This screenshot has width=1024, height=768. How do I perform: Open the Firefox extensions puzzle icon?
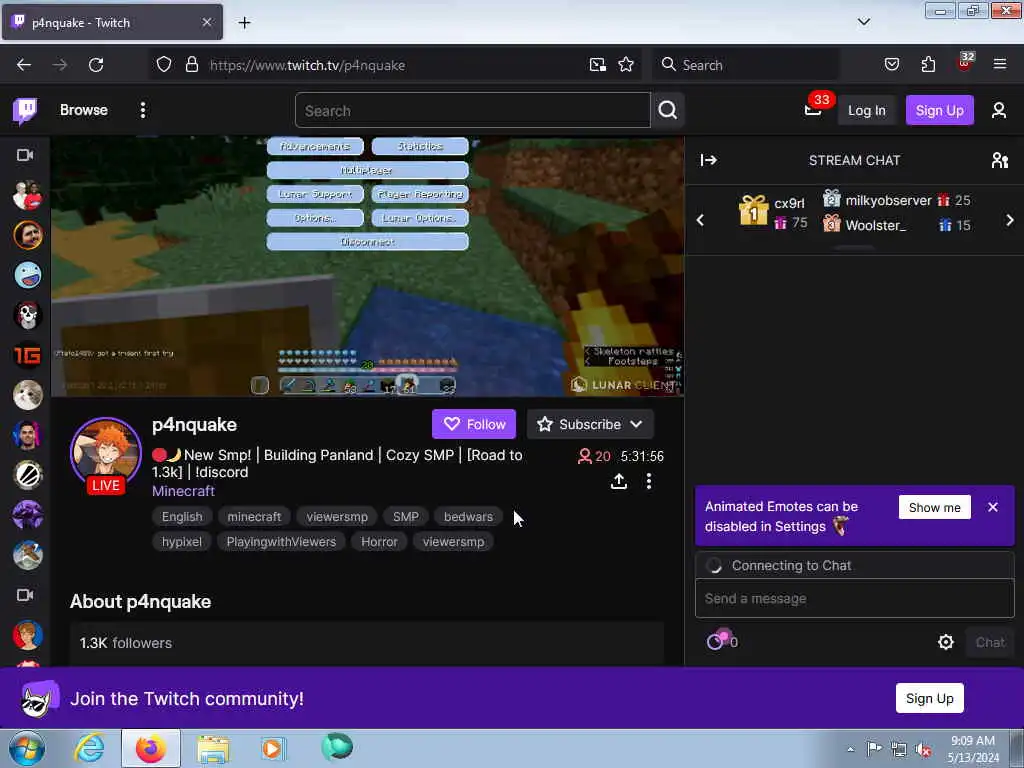pyautogui.click(x=928, y=65)
